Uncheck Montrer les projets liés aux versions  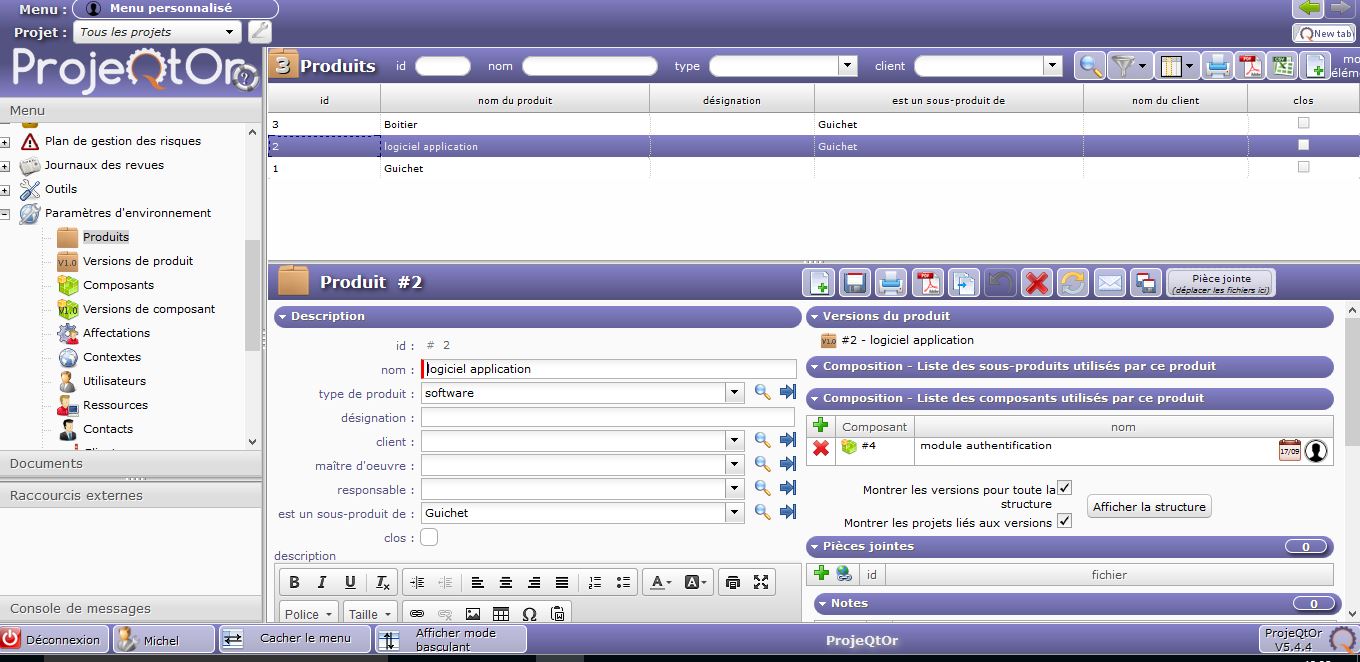1065,521
